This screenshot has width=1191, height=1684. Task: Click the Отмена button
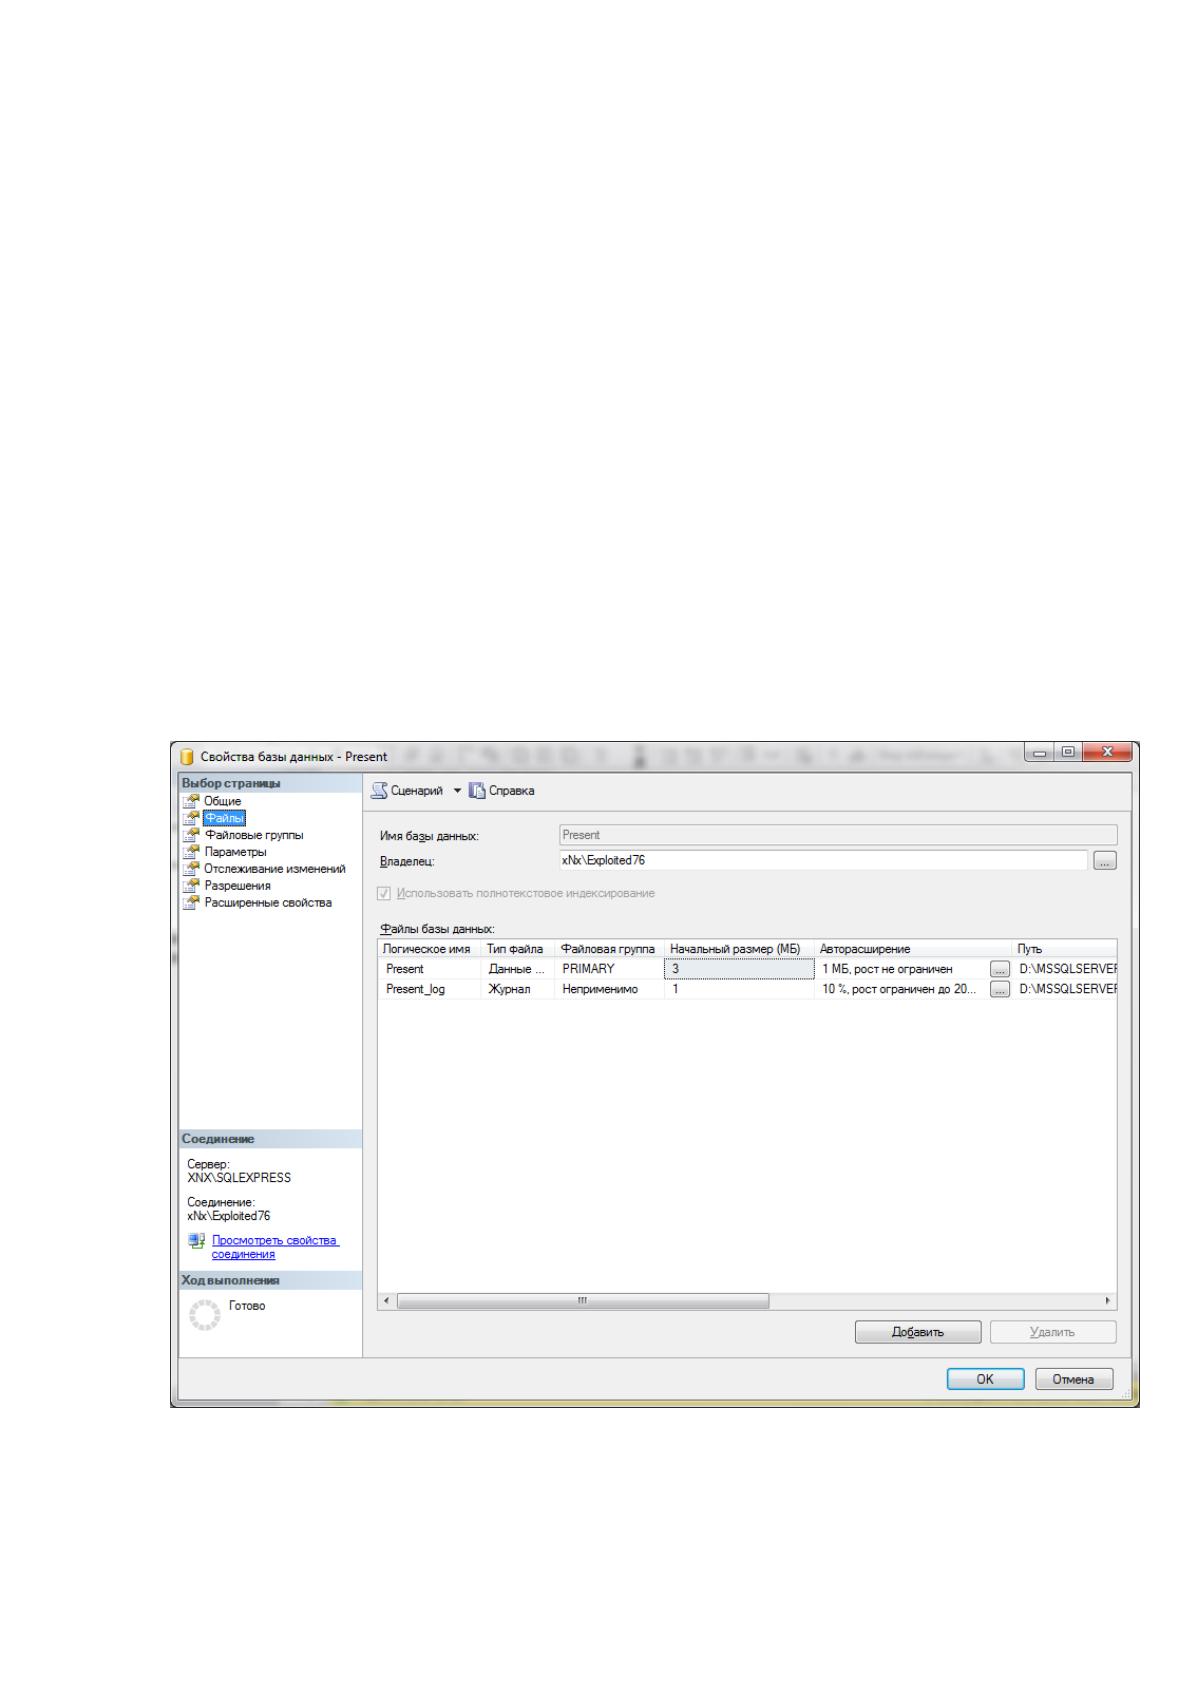pos(1074,1379)
